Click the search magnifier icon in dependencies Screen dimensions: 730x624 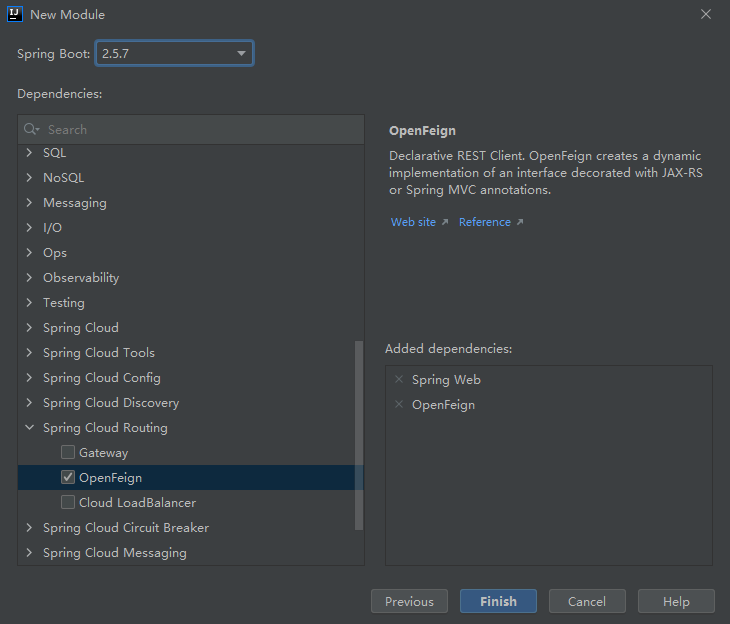(31, 129)
